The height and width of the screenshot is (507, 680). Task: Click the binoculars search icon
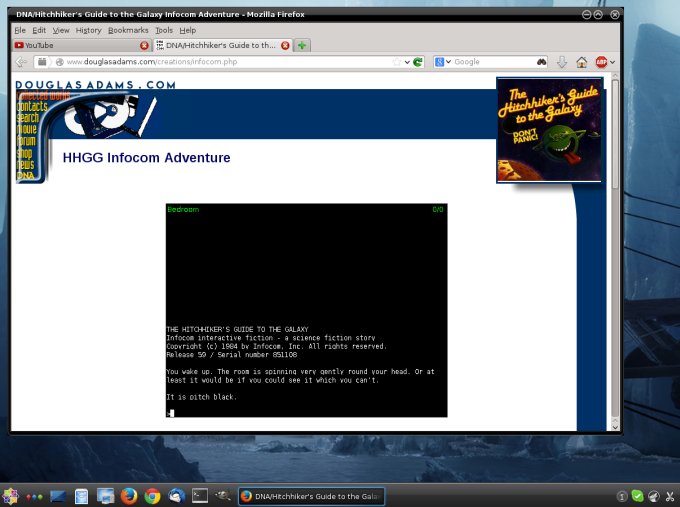point(541,62)
